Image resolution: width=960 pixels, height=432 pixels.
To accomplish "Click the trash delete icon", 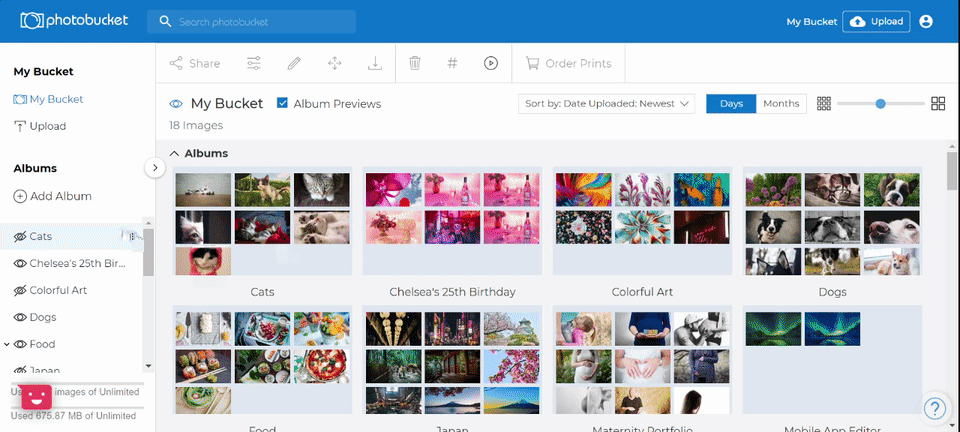I will tap(414, 63).
